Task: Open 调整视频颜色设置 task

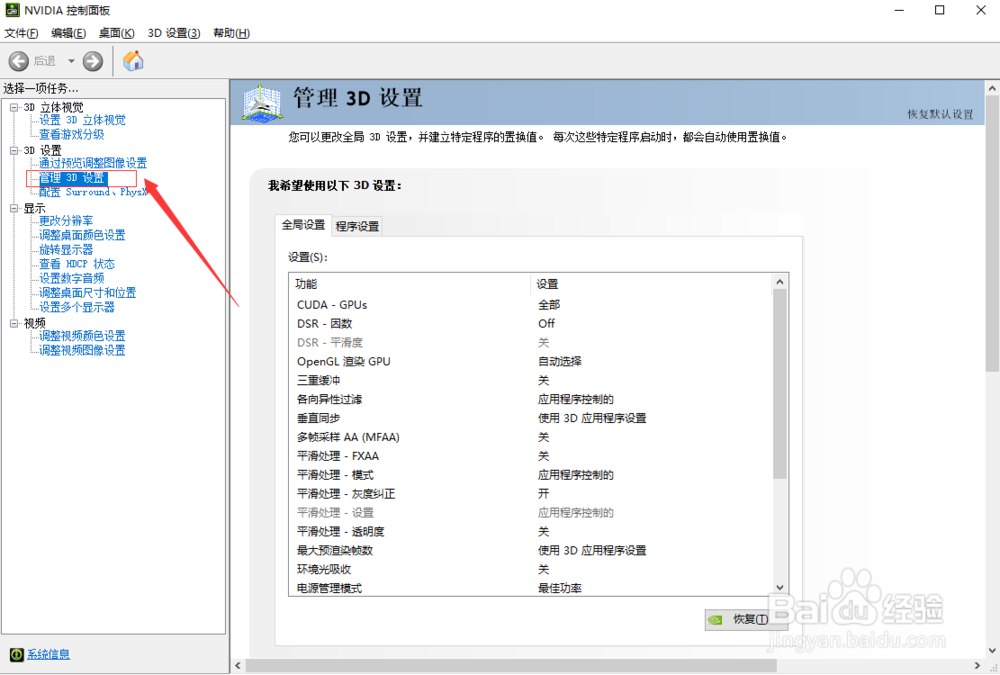Action: click(x=82, y=336)
